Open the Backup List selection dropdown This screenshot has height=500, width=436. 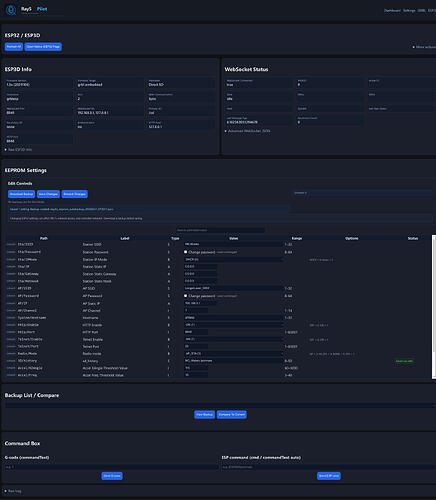[x=220, y=405]
